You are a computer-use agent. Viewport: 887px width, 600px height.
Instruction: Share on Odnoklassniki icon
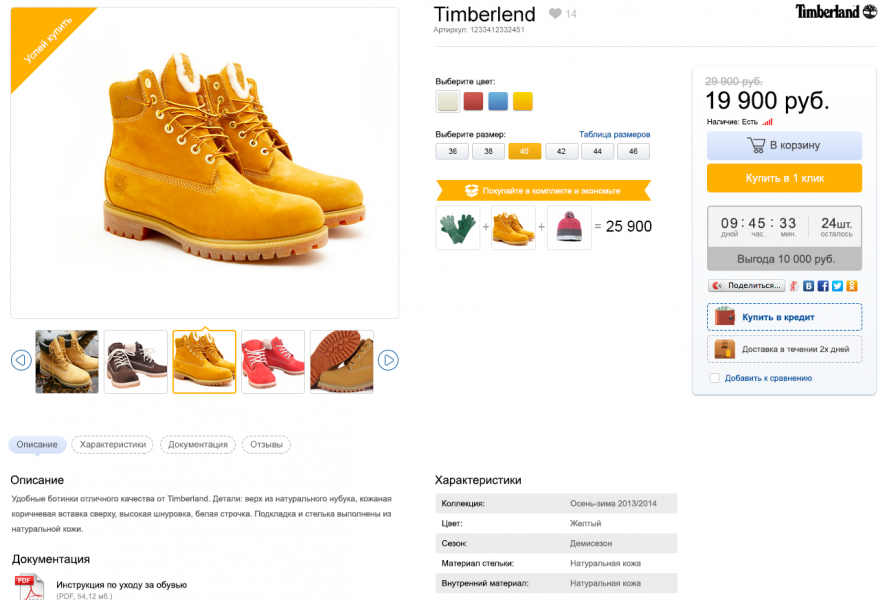[851, 286]
